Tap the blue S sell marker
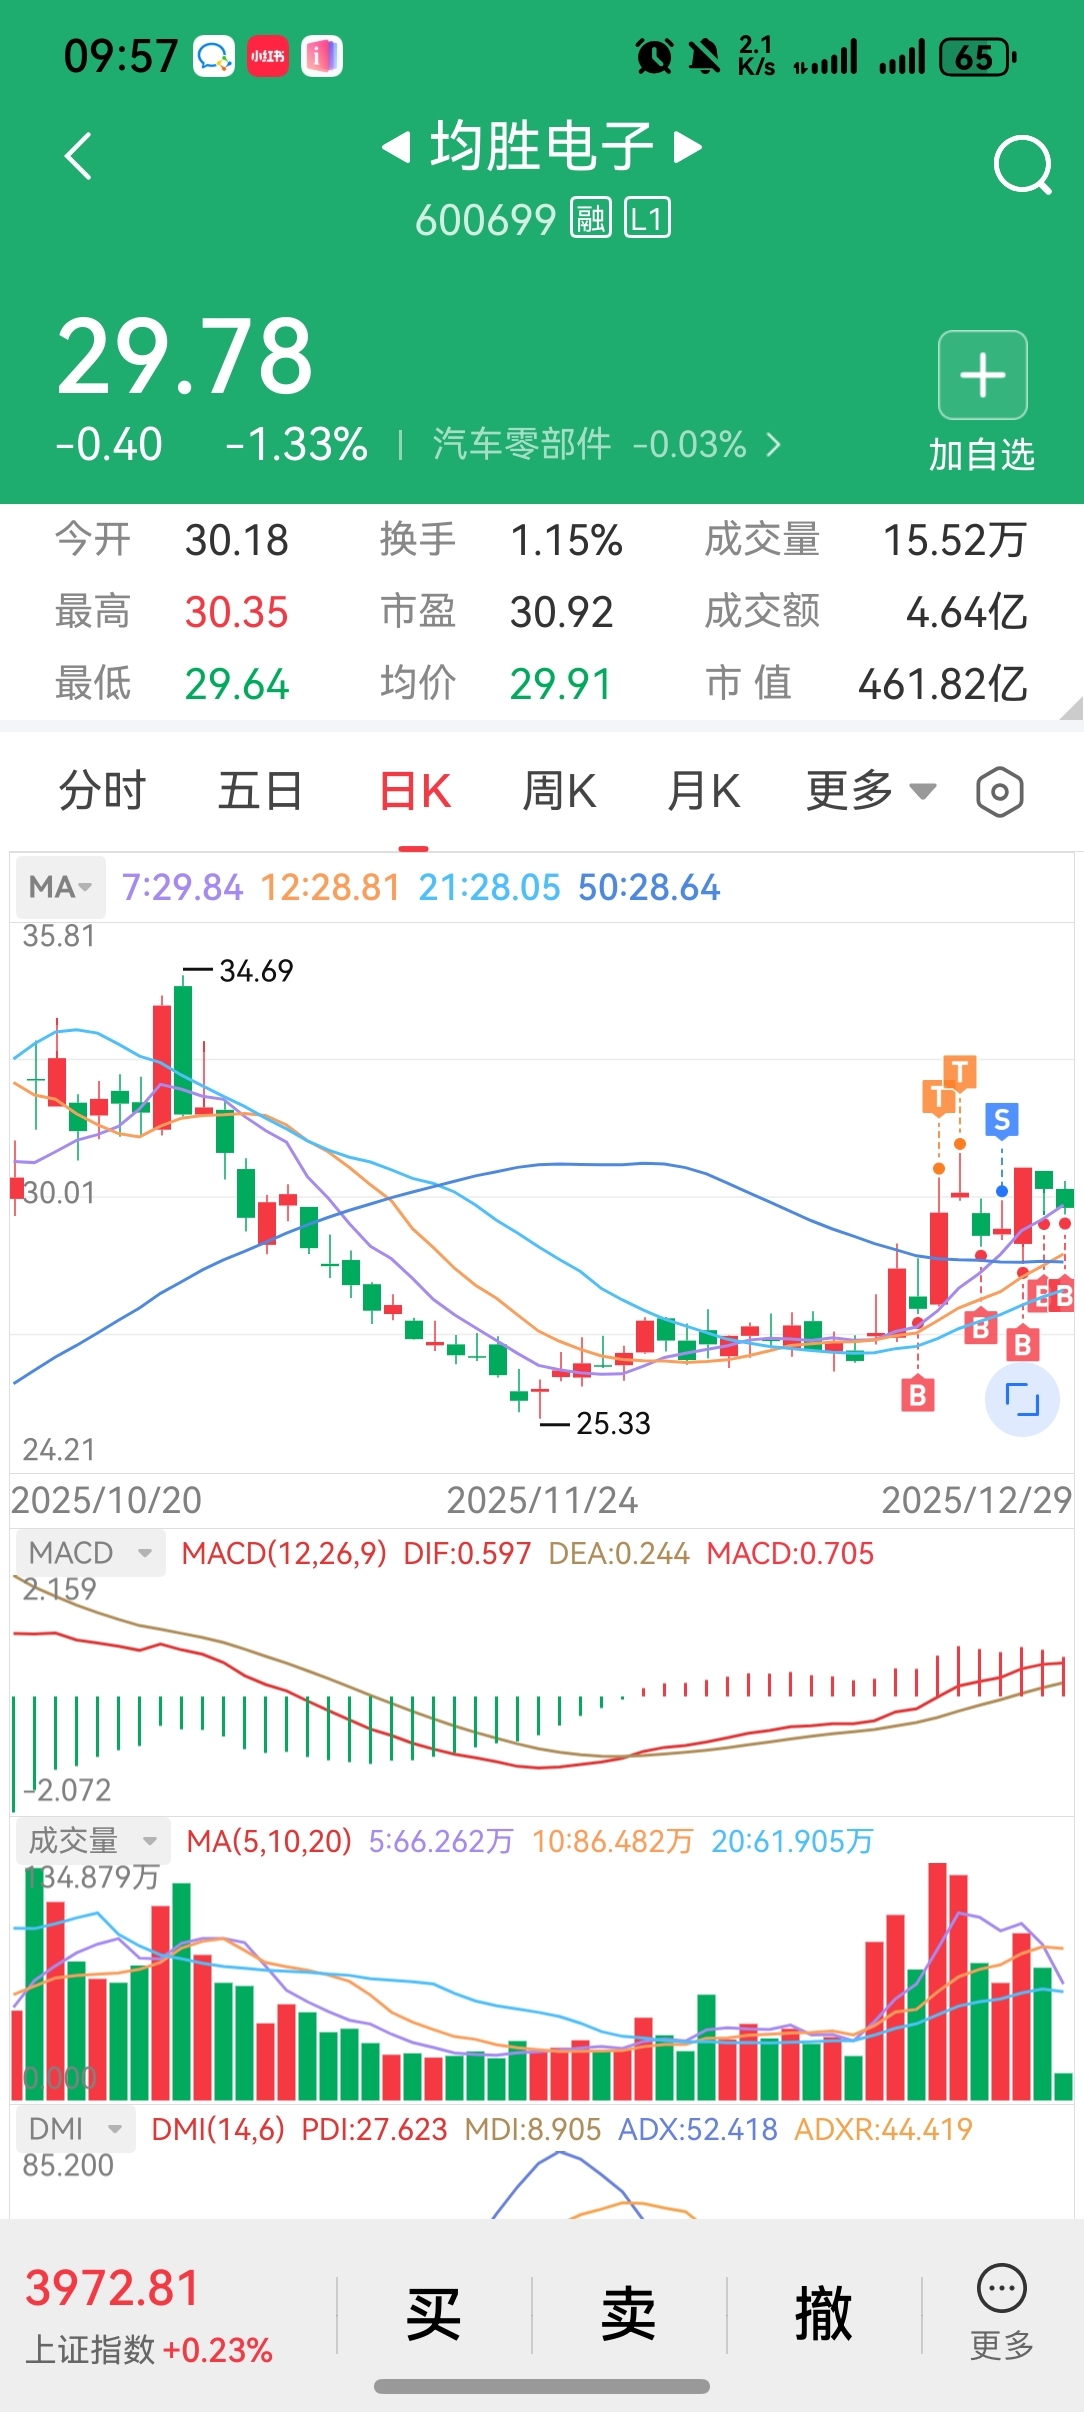The height and width of the screenshot is (2412, 1084). (x=1002, y=1120)
